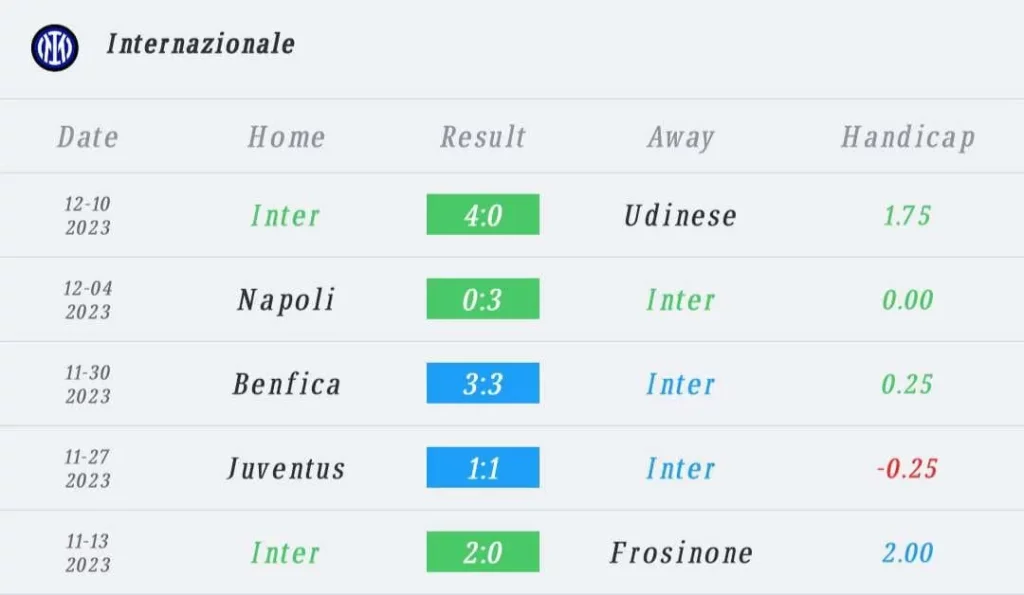
Task: Click the Juventus team name
Action: click(x=286, y=469)
